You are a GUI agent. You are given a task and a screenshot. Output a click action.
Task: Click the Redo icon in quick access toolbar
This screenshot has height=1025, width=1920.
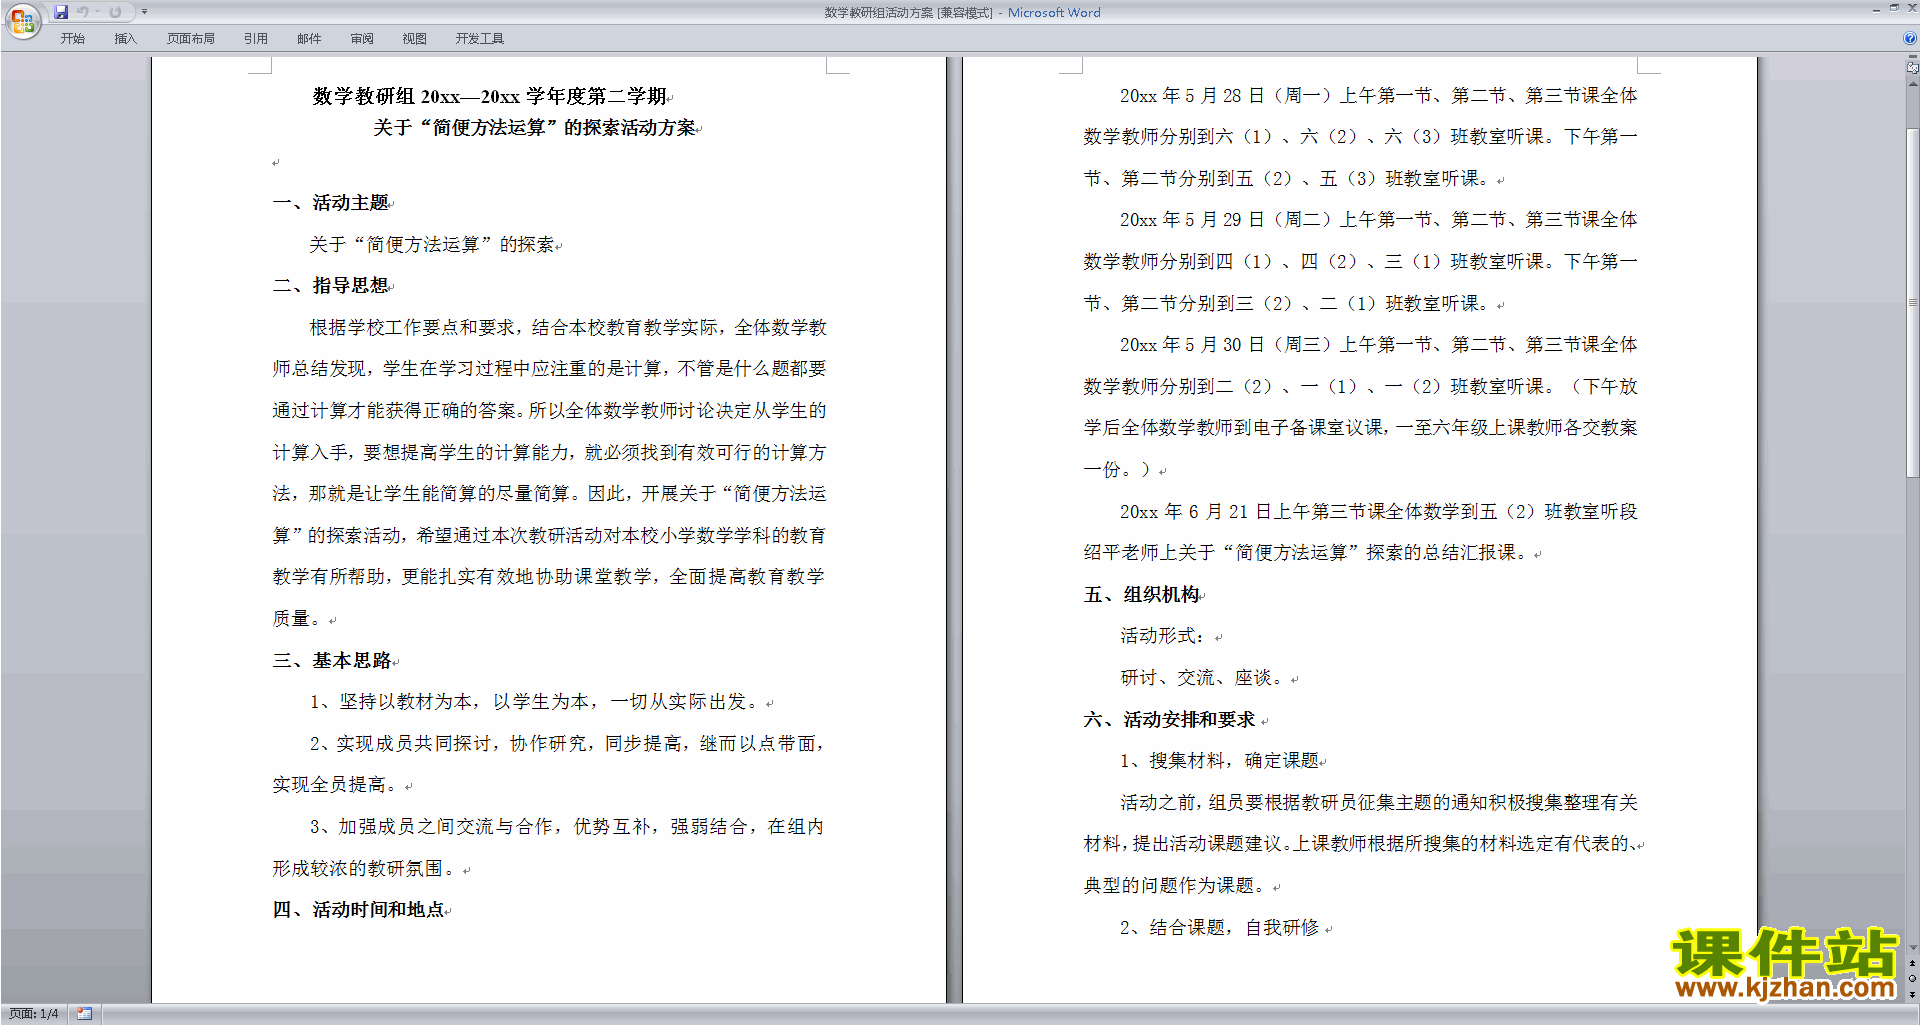115,12
